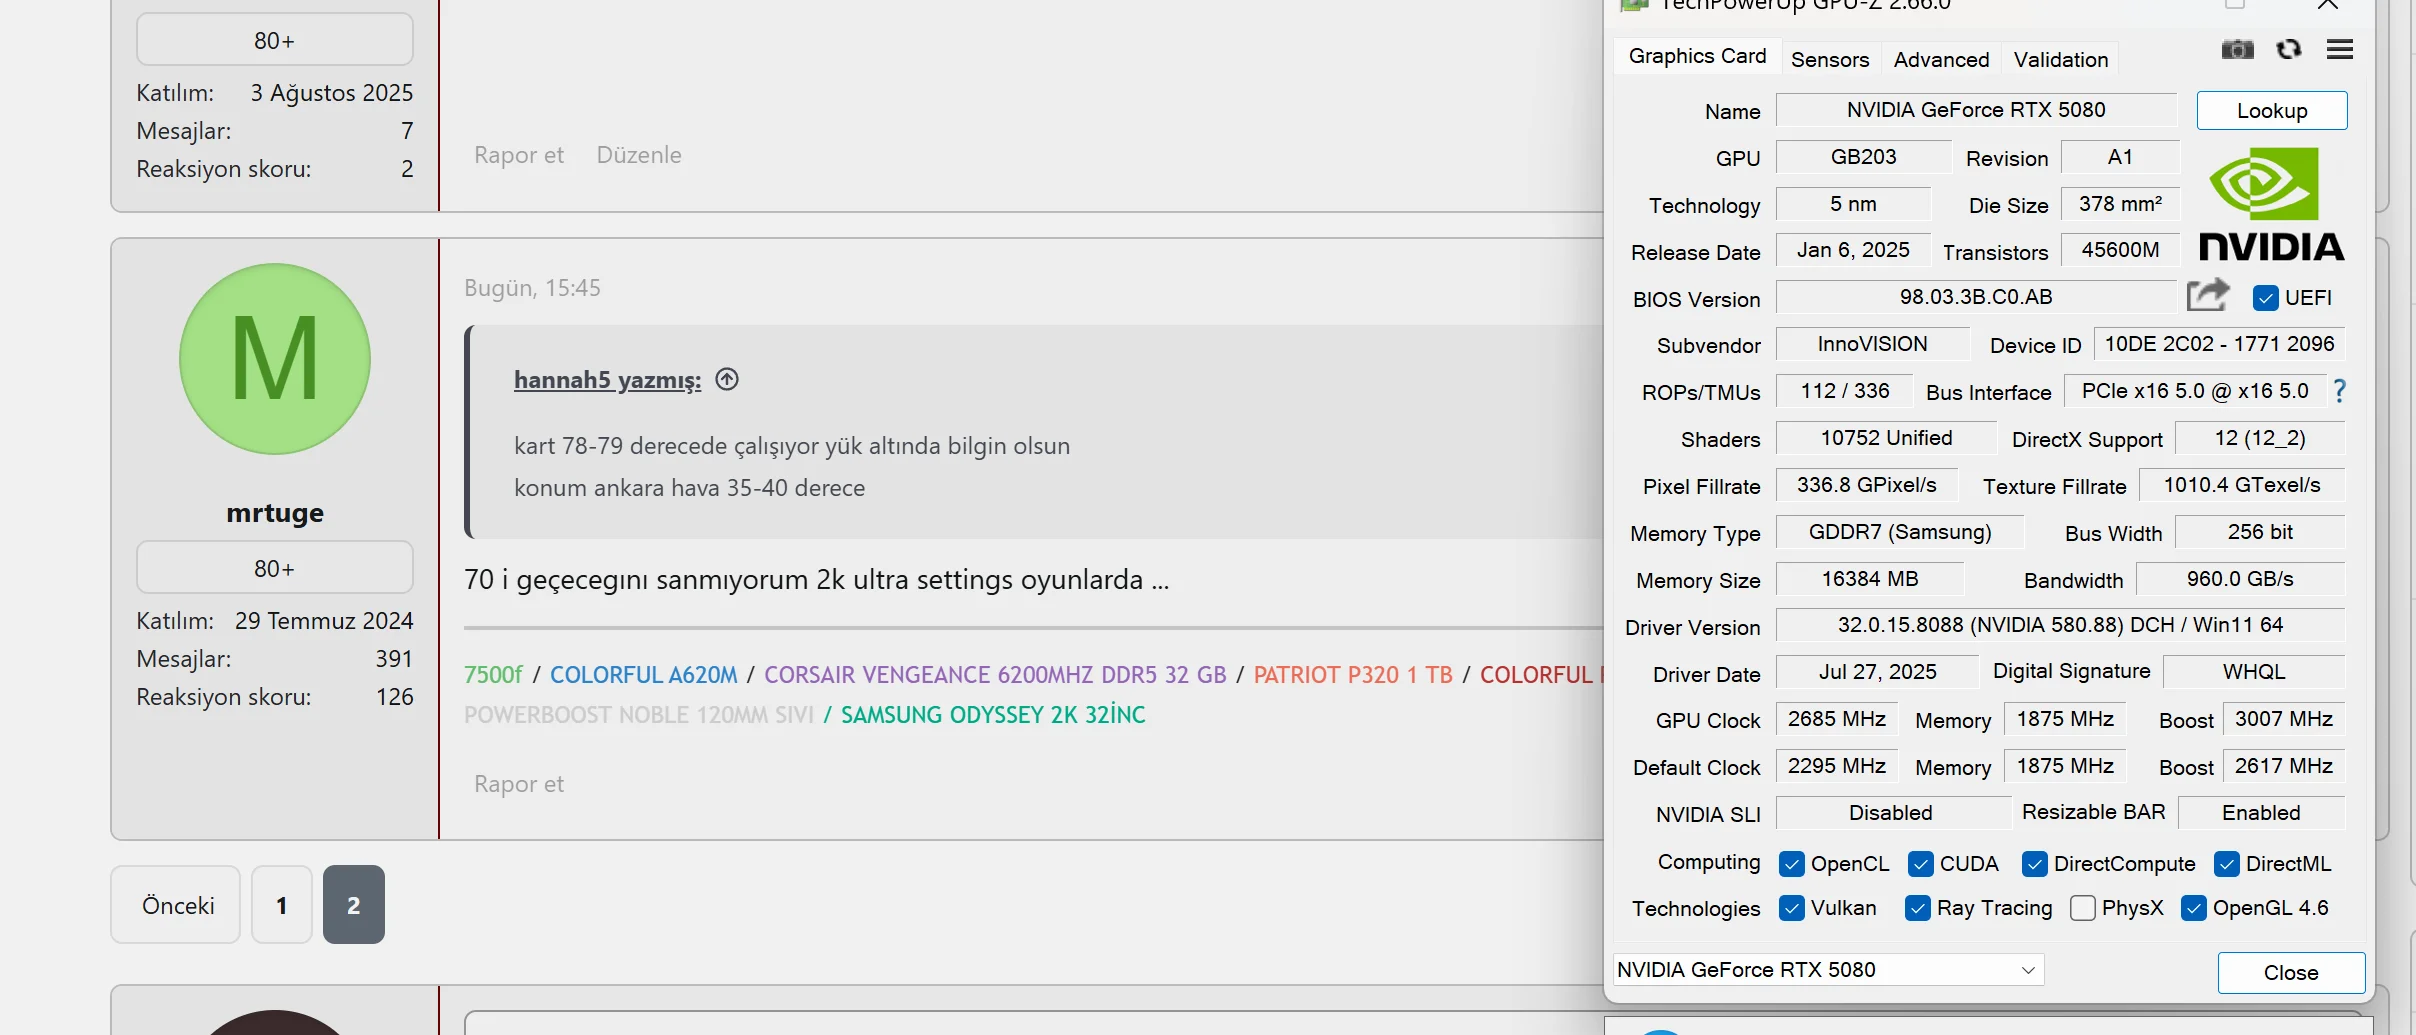Viewport: 2416px width, 1035px height.
Task: Close the GPU-Z window with the X
Action: (x=2329, y=6)
